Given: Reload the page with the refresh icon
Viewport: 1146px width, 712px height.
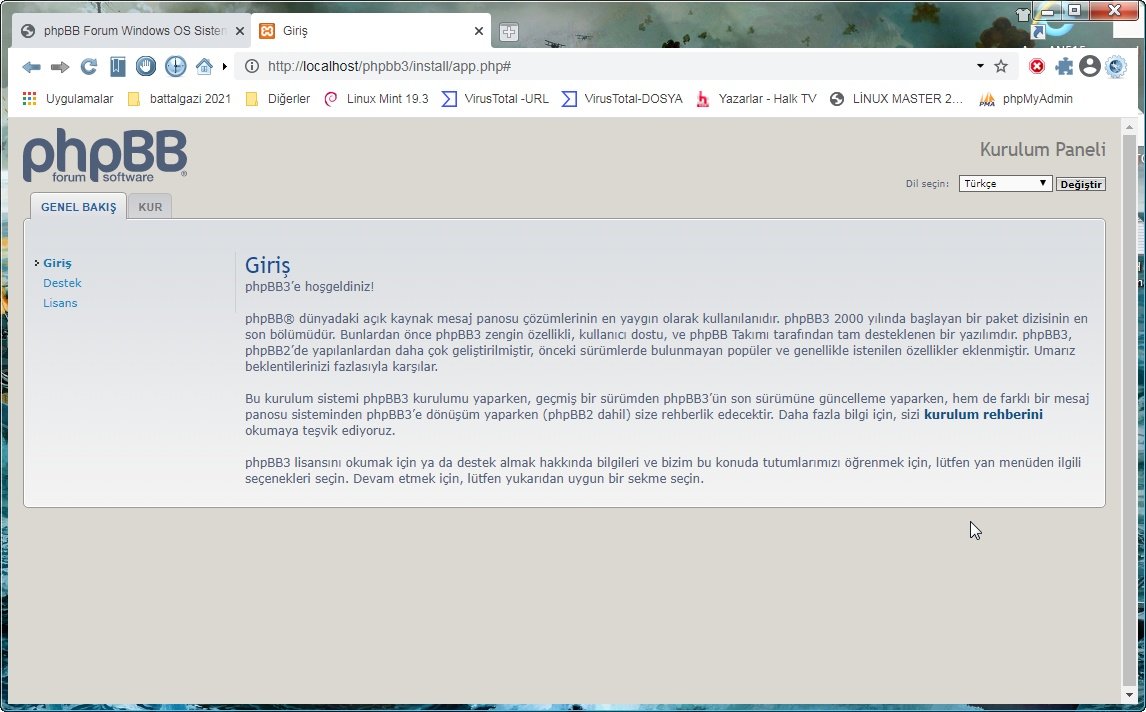Looking at the screenshot, I should point(88,67).
